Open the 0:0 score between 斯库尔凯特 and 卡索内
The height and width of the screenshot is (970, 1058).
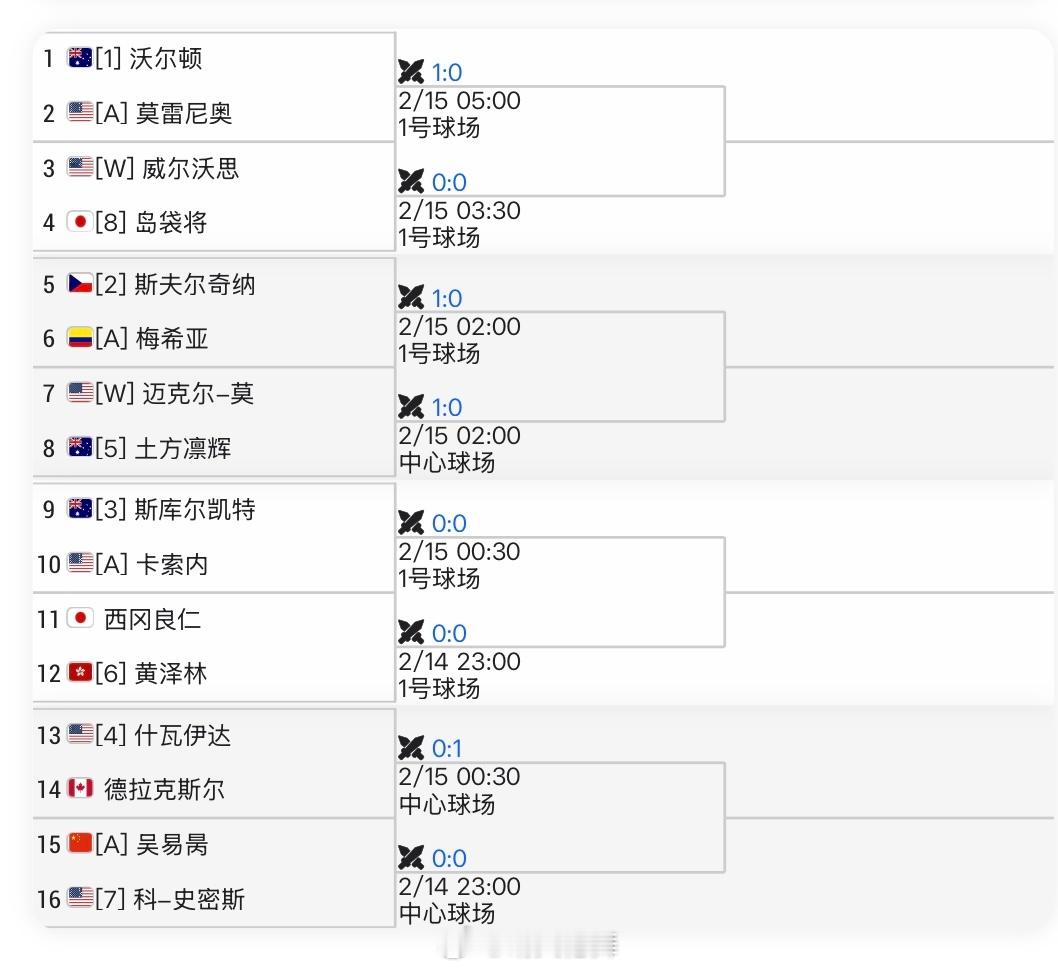(x=449, y=523)
